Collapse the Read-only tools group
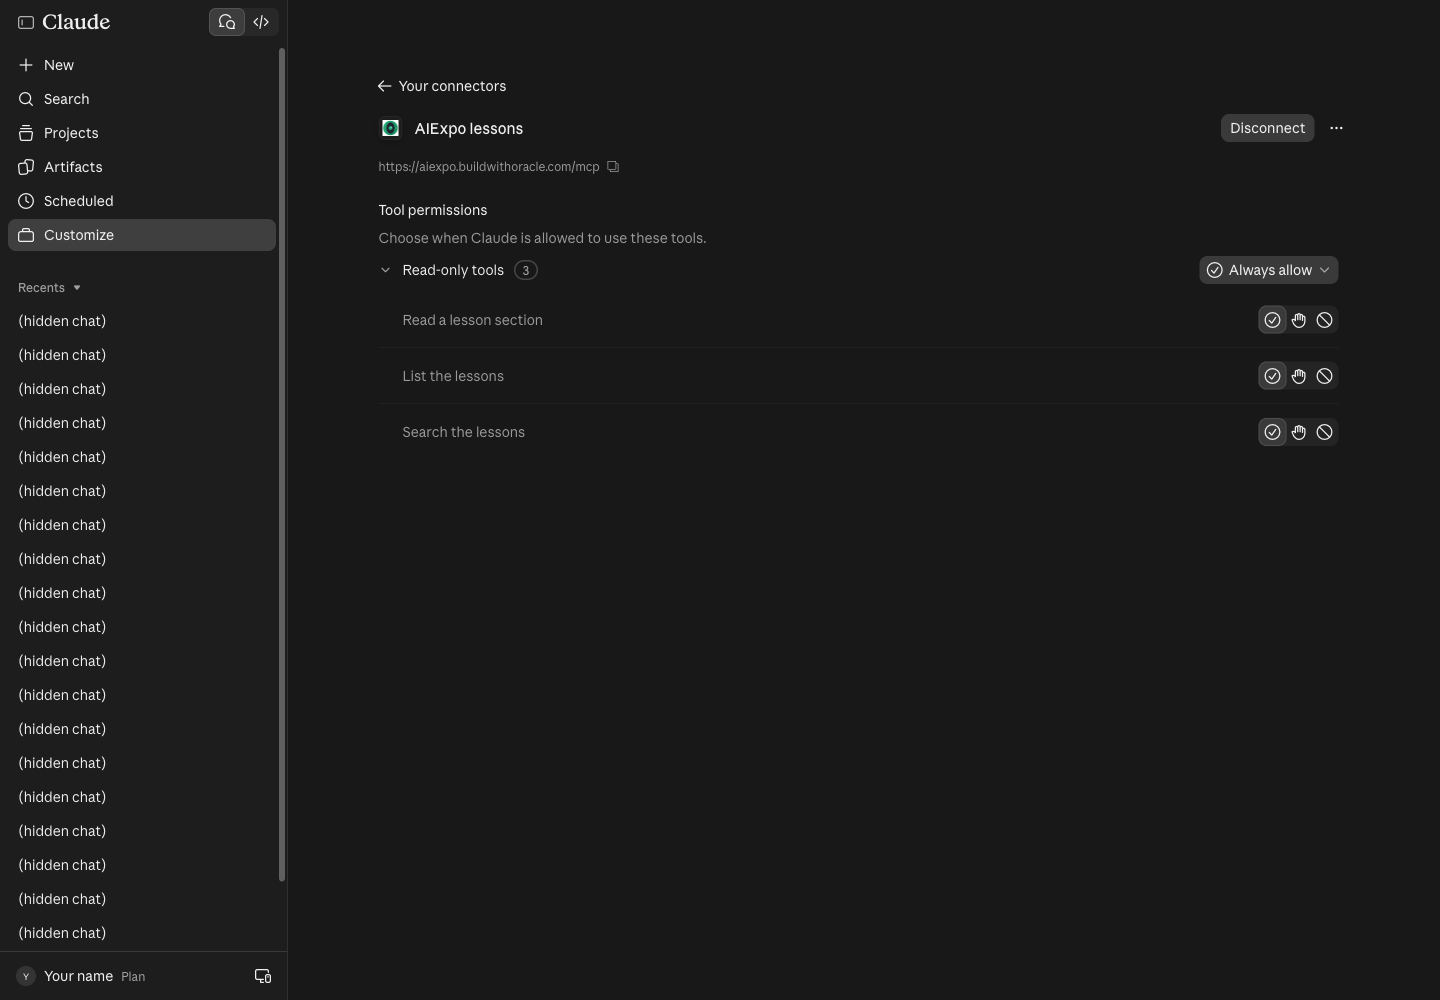The height and width of the screenshot is (1000, 1440). click(385, 270)
